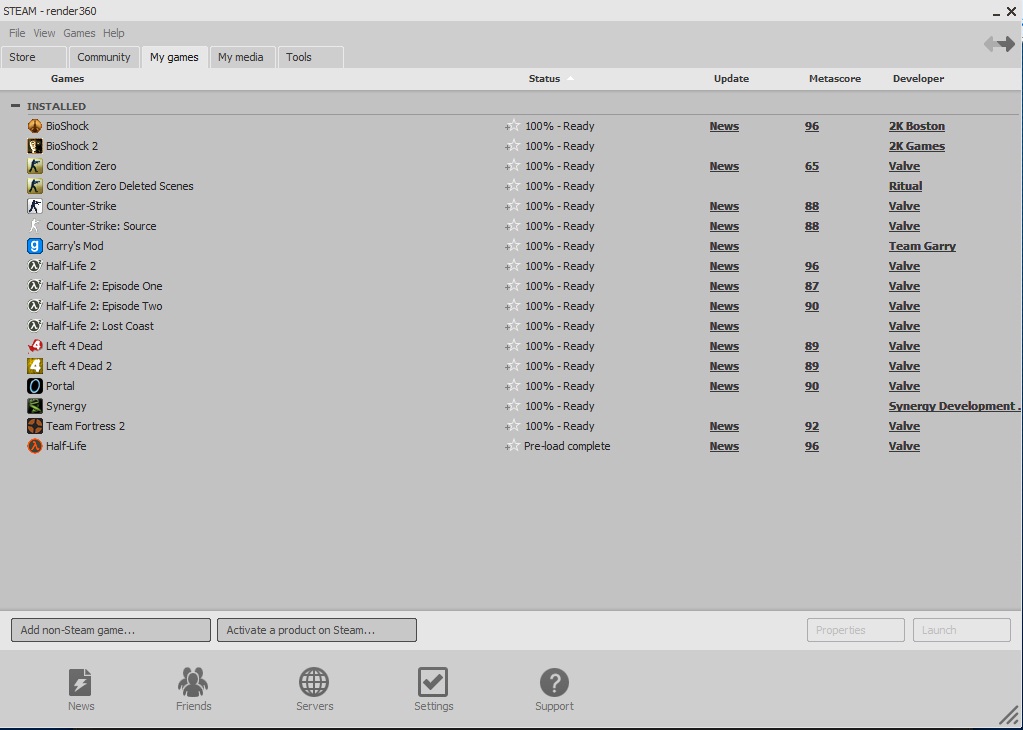Open Metascore 92 for Team Fortress 2
This screenshot has width=1023, height=730.
pos(812,426)
